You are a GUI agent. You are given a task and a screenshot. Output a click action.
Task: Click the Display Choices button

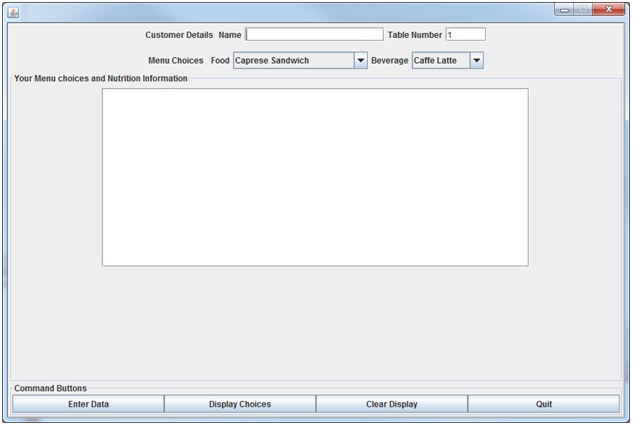pos(240,404)
